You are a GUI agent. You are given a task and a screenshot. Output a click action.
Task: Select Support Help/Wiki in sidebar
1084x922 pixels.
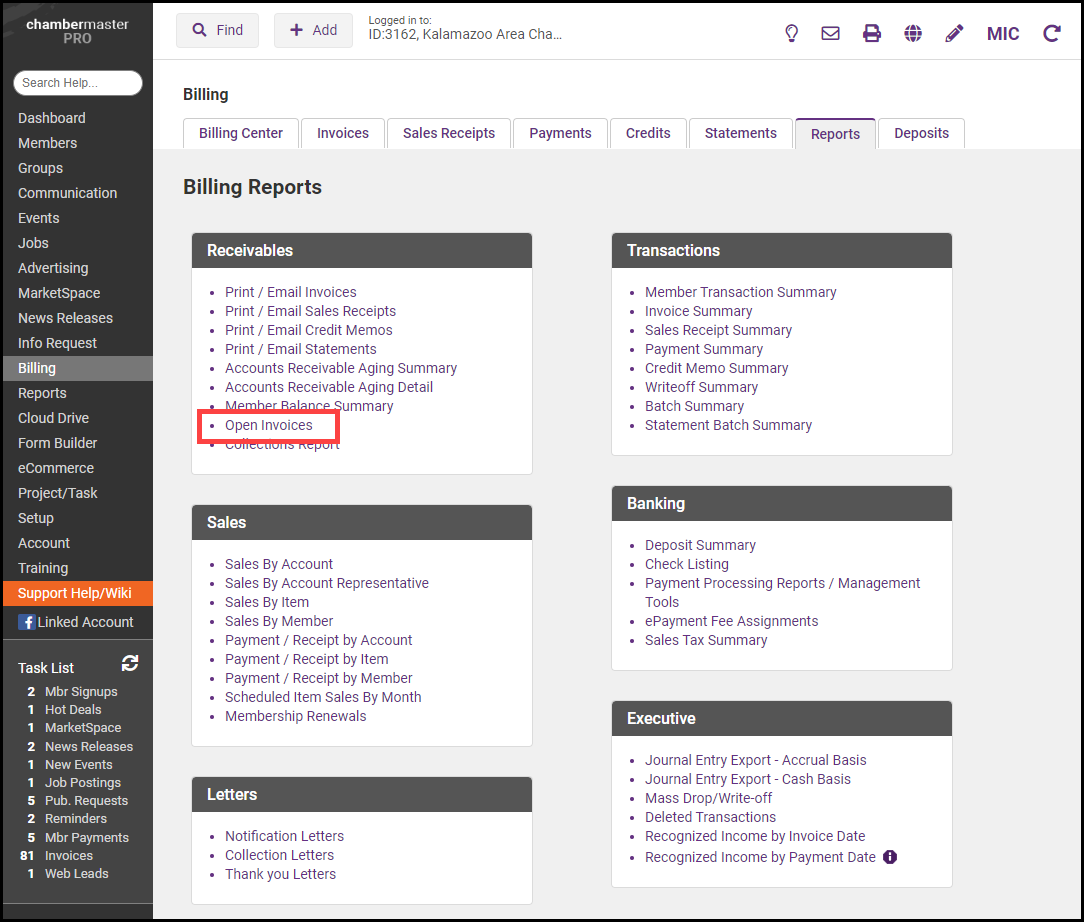point(75,593)
